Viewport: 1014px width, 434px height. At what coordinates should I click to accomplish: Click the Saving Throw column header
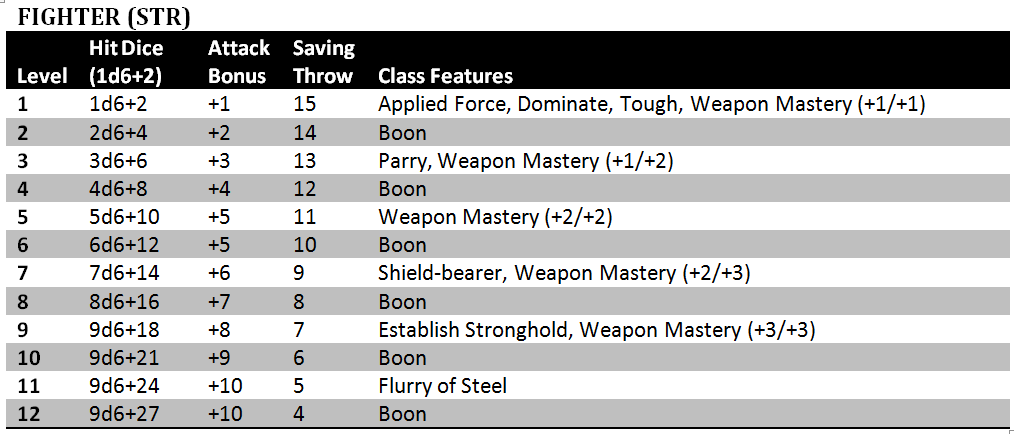click(x=324, y=62)
